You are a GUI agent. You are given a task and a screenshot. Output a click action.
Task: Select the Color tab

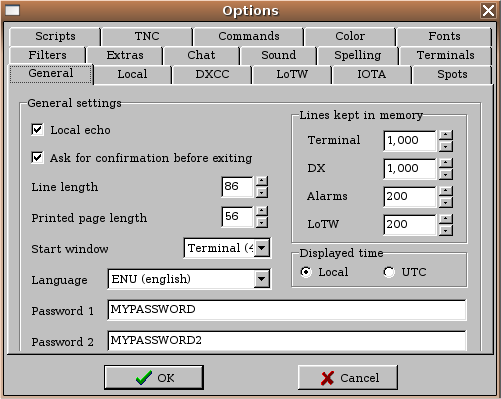[x=350, y=36]
